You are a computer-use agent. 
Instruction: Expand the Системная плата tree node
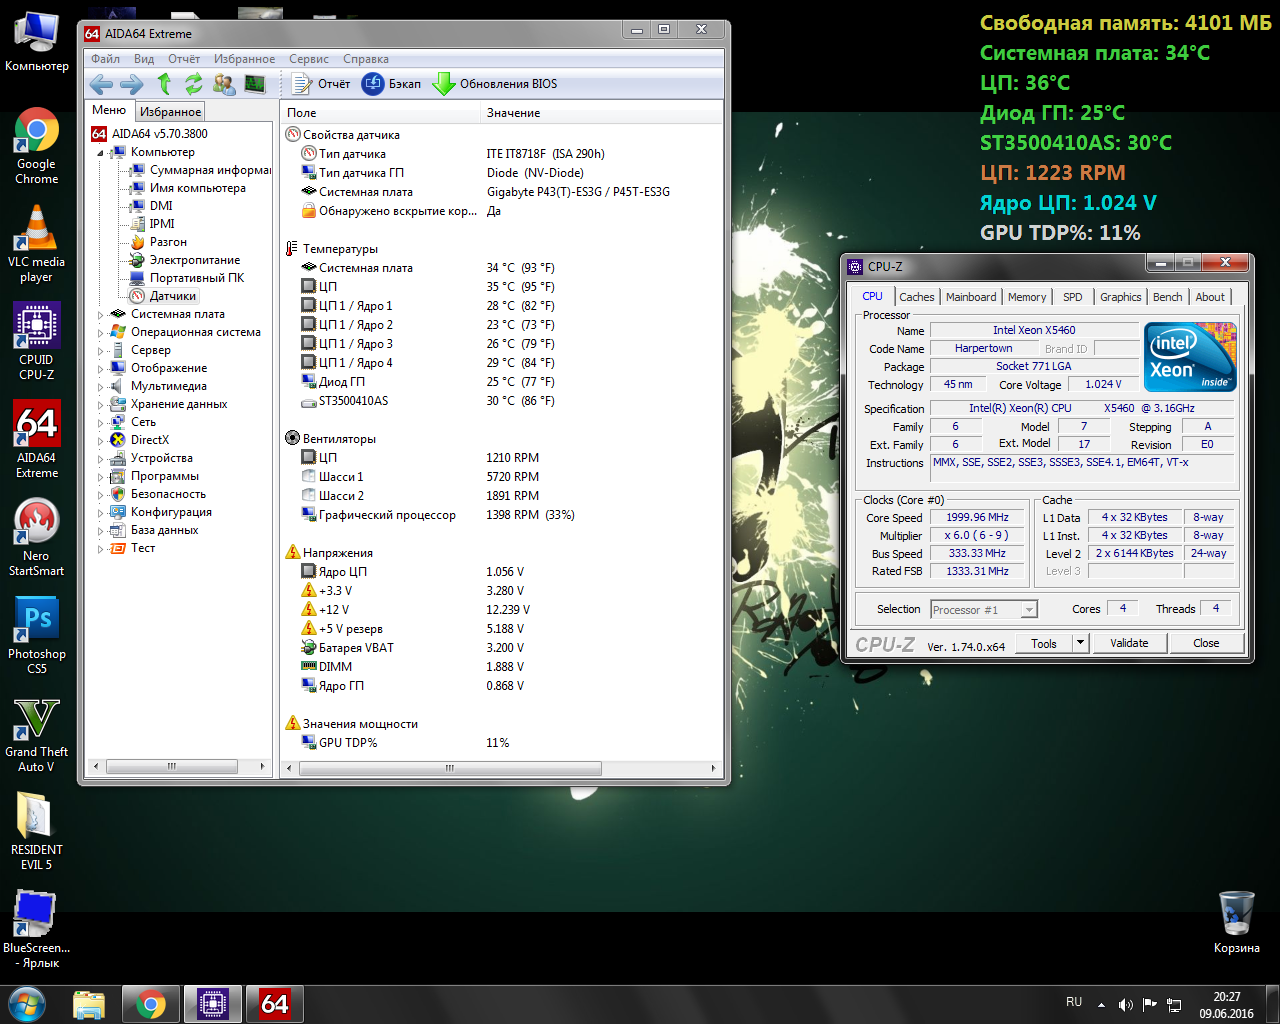[x=101, y=315]
